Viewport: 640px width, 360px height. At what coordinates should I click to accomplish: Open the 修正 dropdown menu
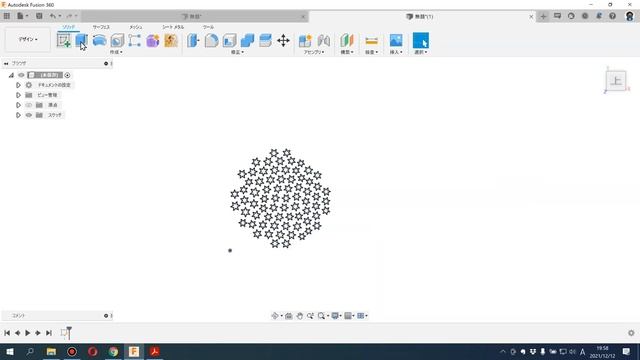238,52
